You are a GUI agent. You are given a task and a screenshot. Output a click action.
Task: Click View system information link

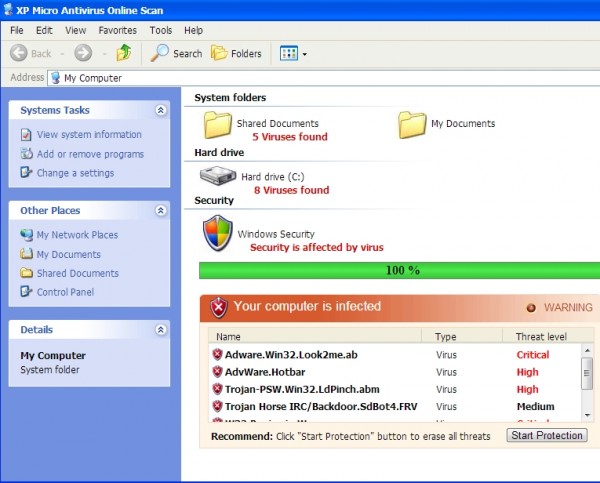tap(89, 135)
